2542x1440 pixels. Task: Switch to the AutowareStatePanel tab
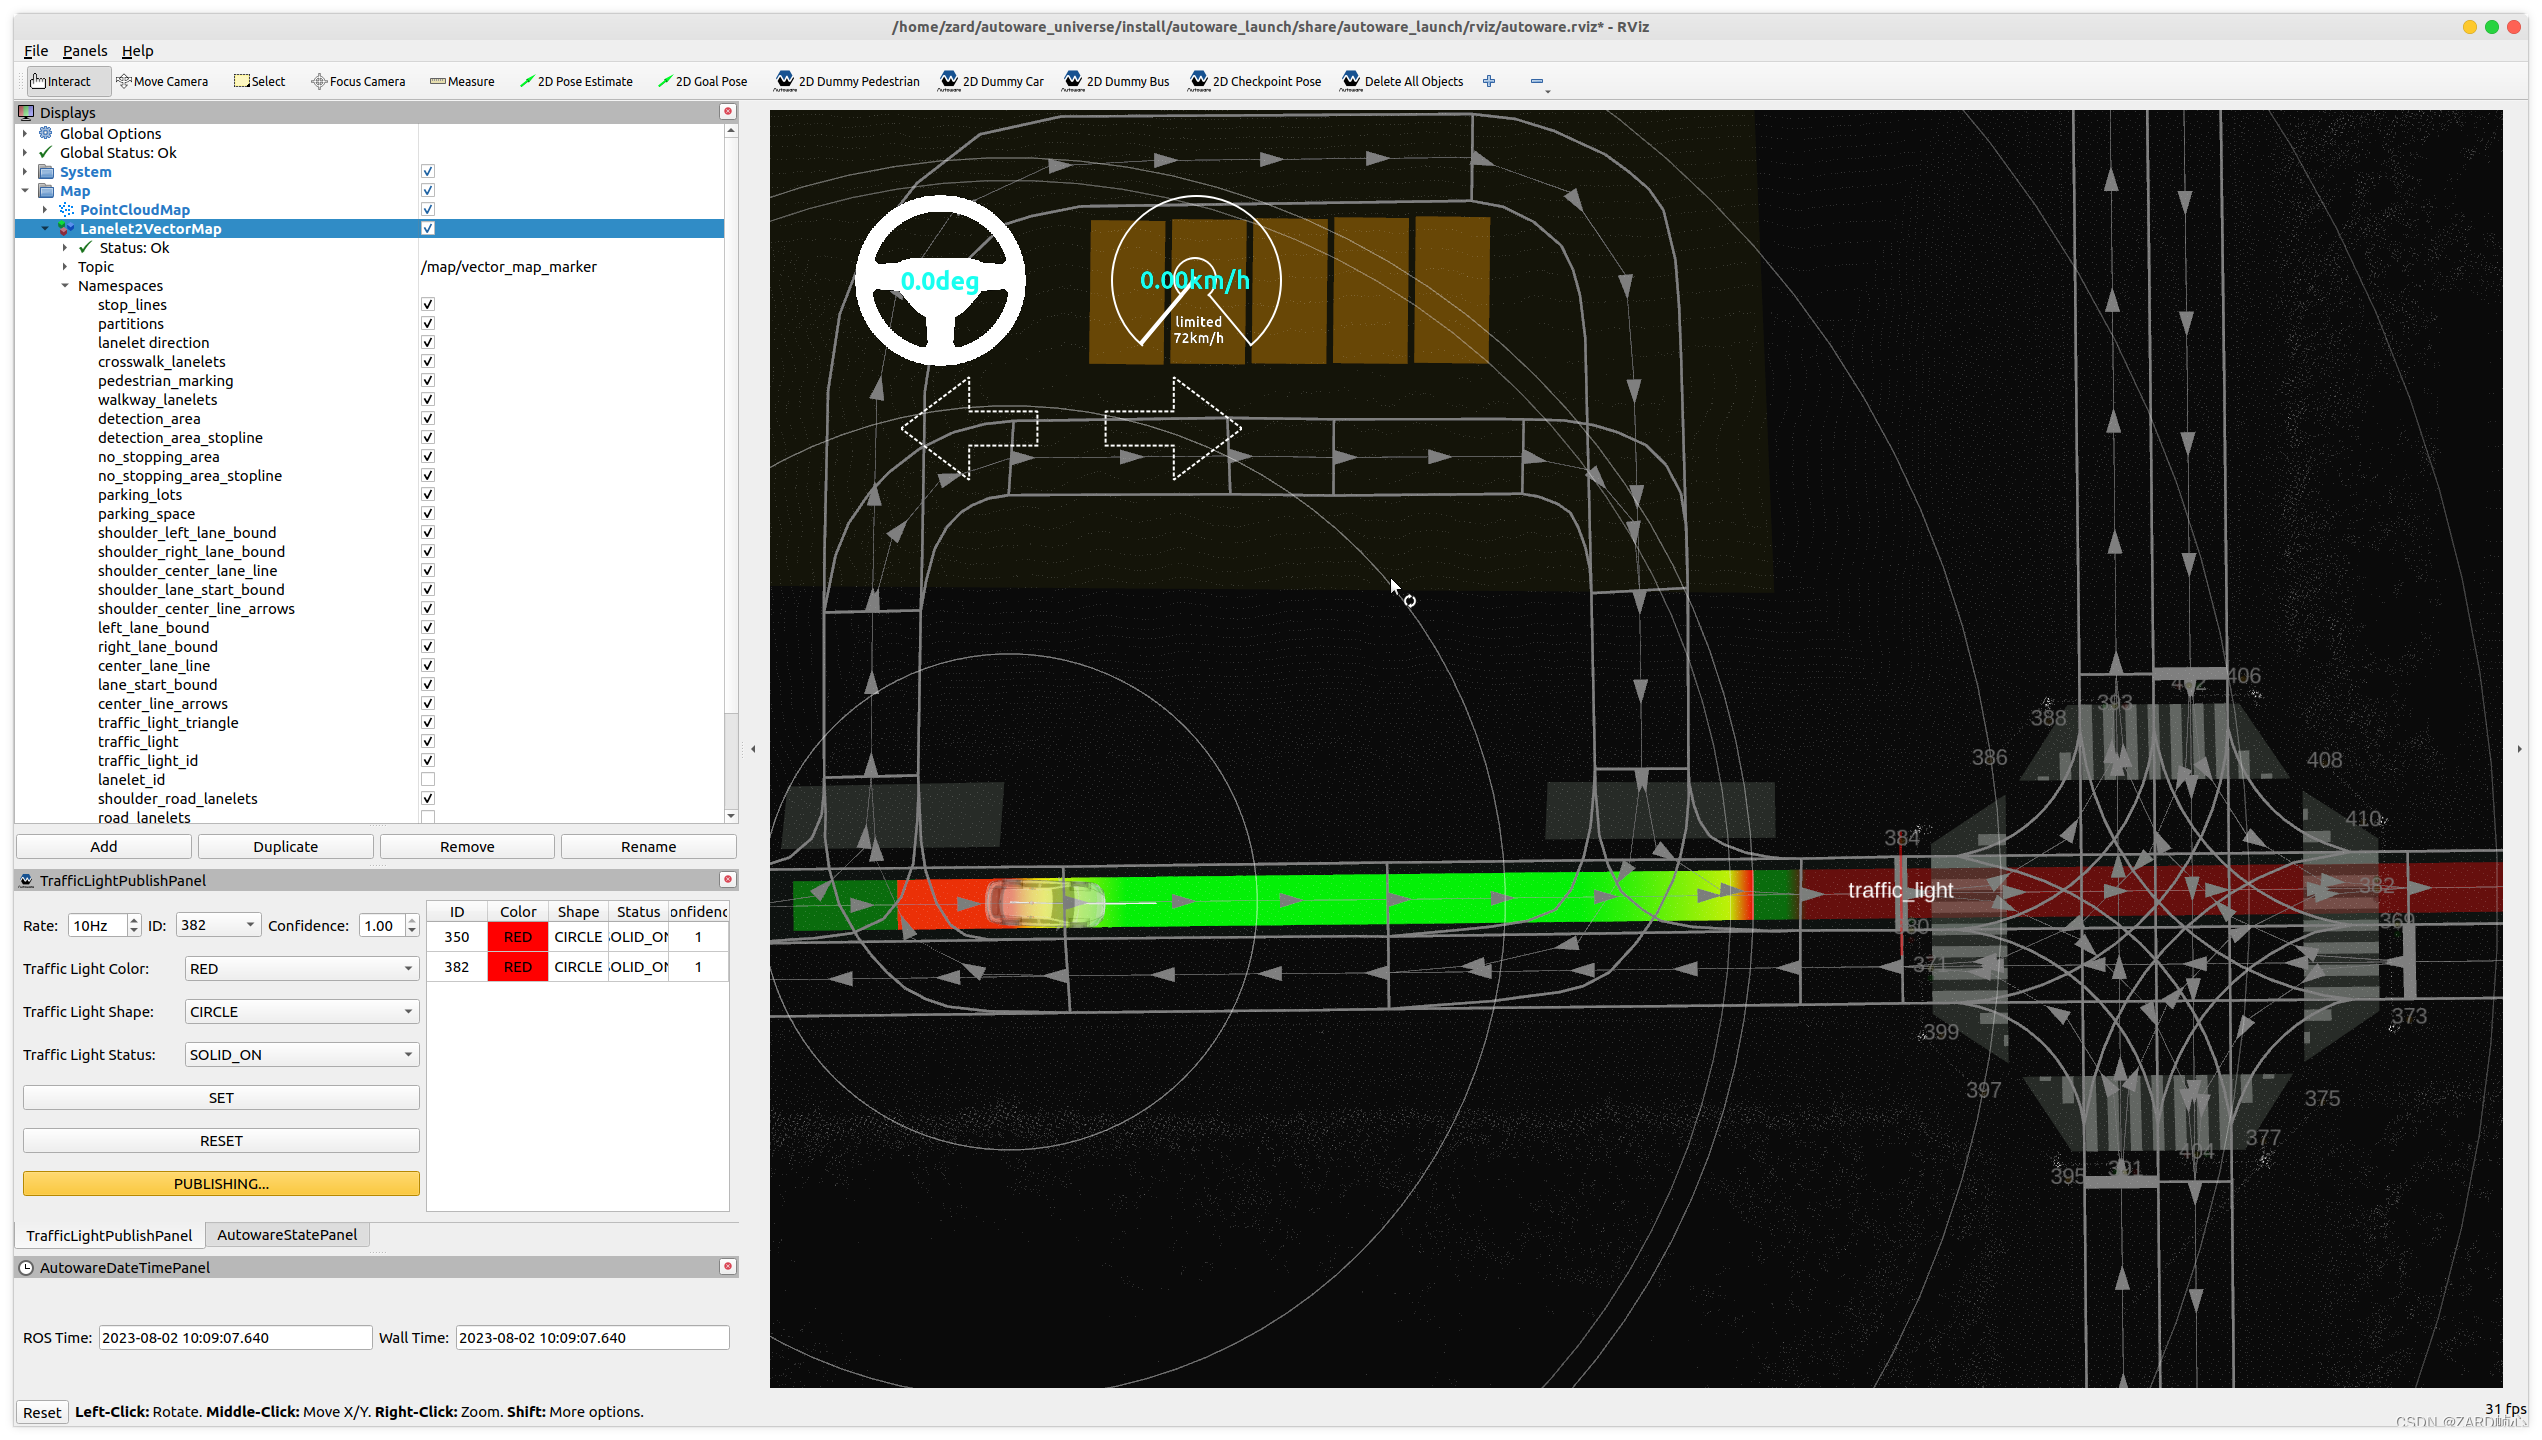(x=287, y=1235)
